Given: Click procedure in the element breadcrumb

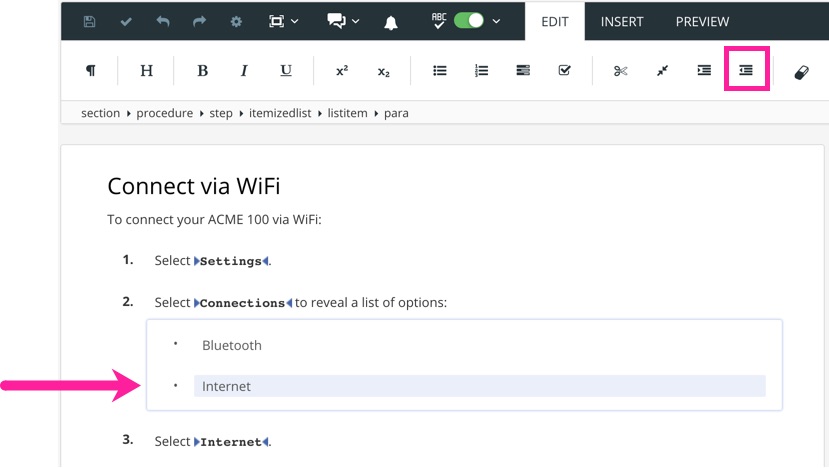Looking at the screenshot, I should pyautogui.click(x=165, y=113).
